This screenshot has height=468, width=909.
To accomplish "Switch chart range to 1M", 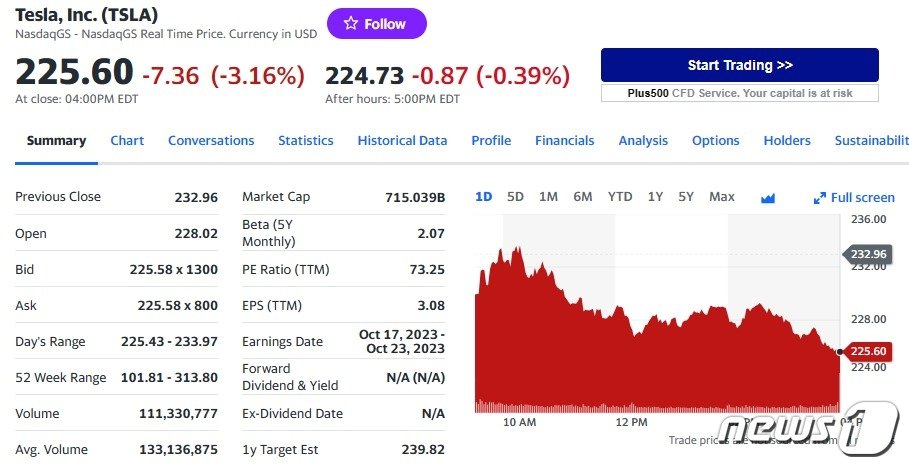I will pos(548,197).
